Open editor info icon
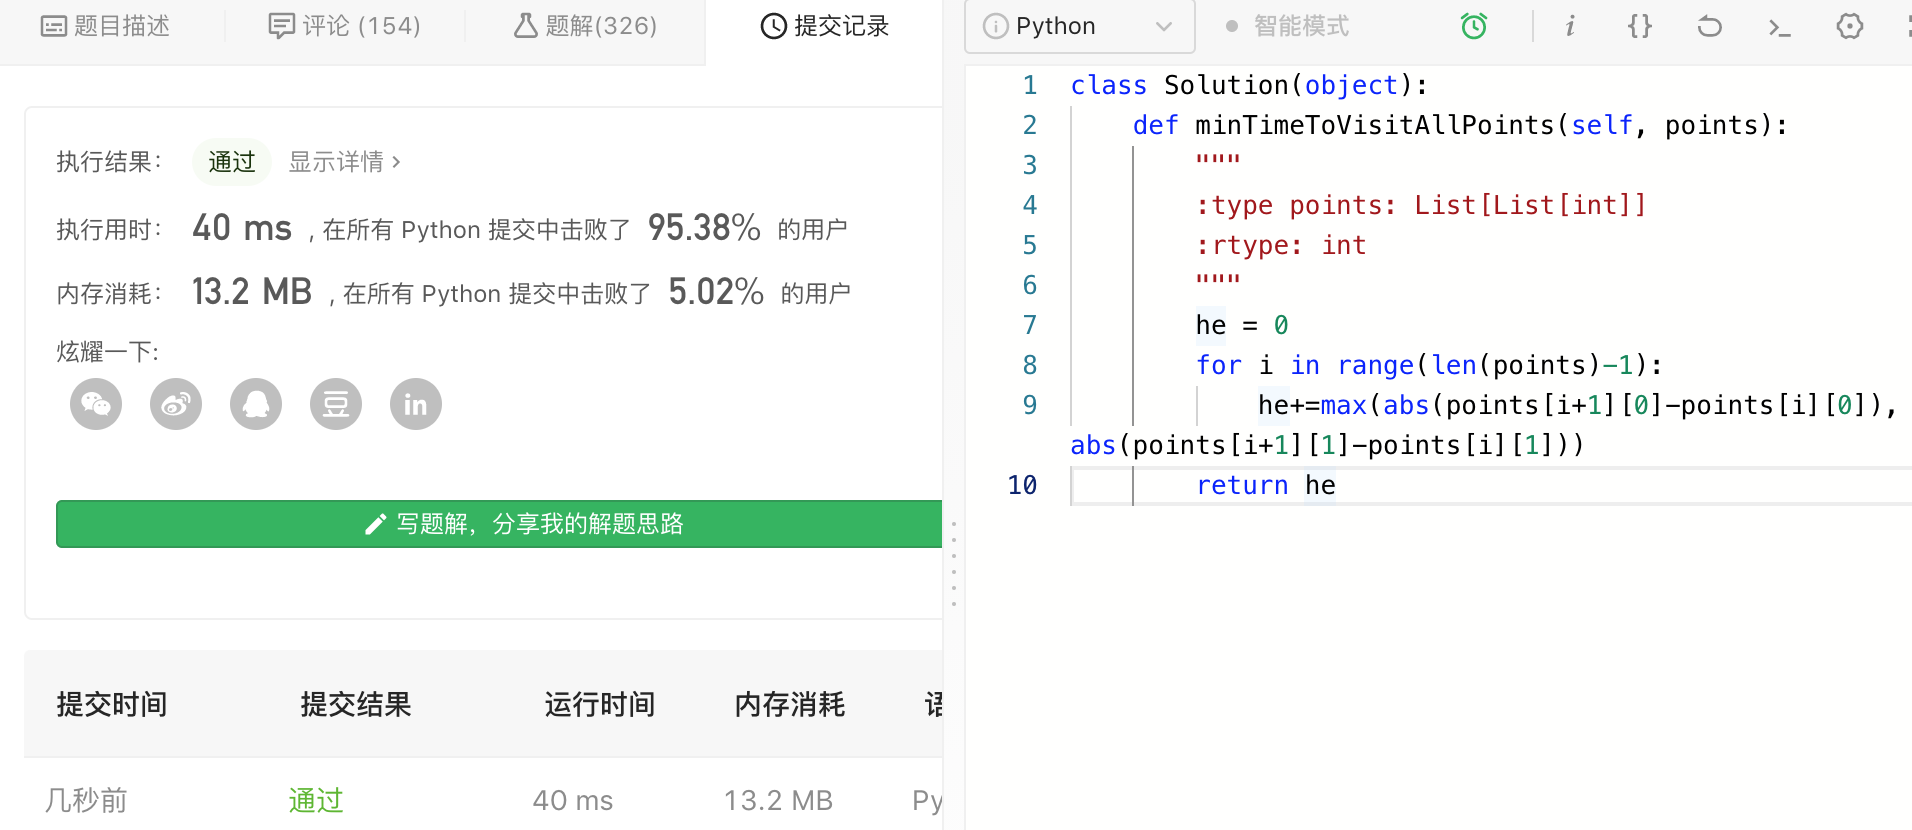This screenshot has width=1912, height=830. click(1570, 26)
